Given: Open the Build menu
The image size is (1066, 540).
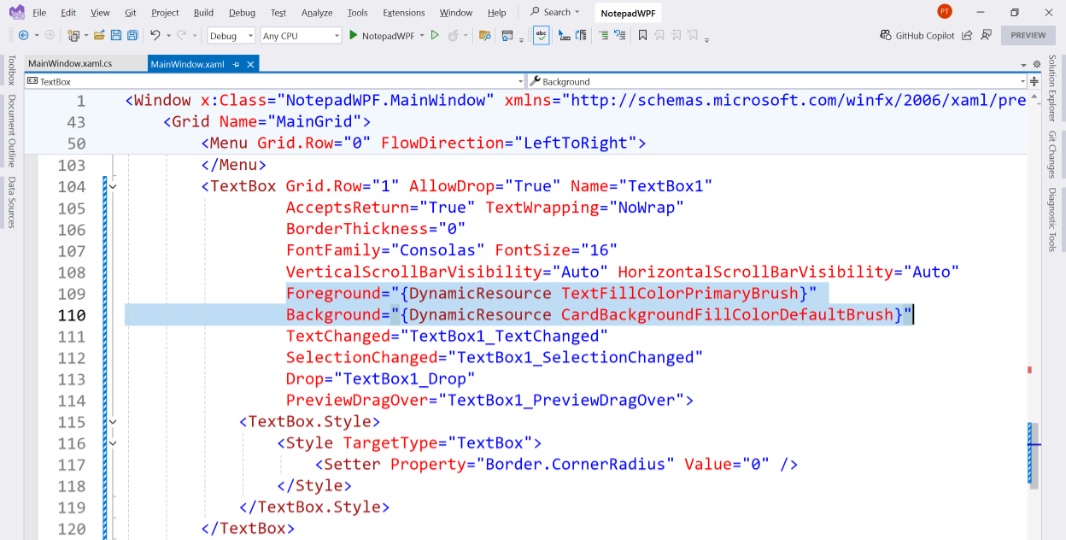Looking at the screenshot, I should click(203, 12).
